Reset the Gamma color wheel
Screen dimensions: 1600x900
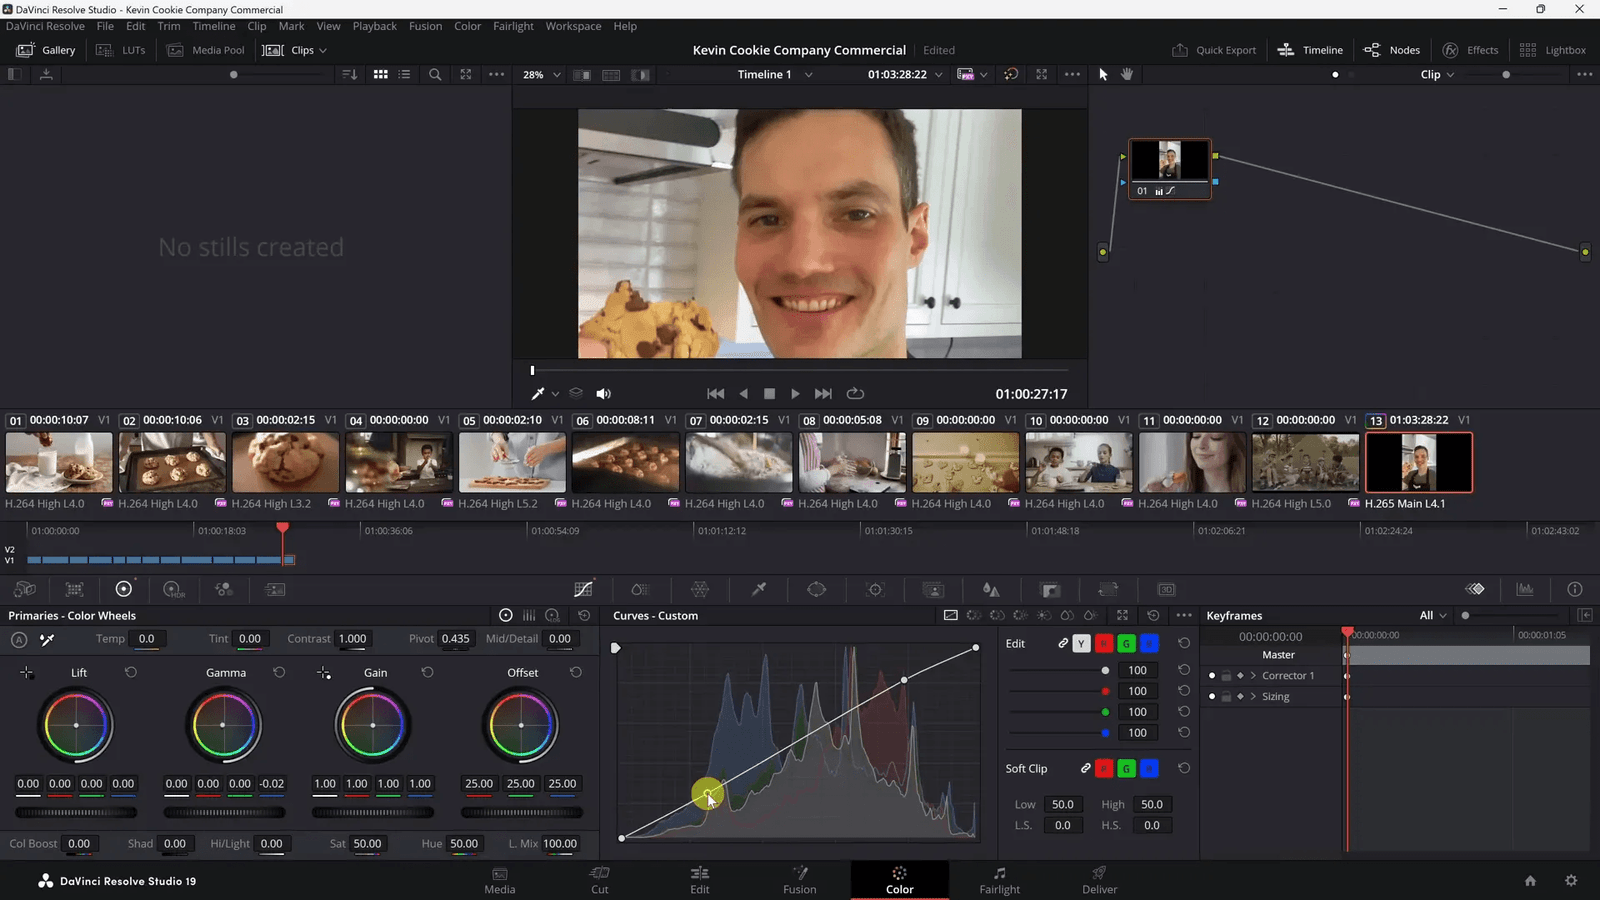pos(279,673)
